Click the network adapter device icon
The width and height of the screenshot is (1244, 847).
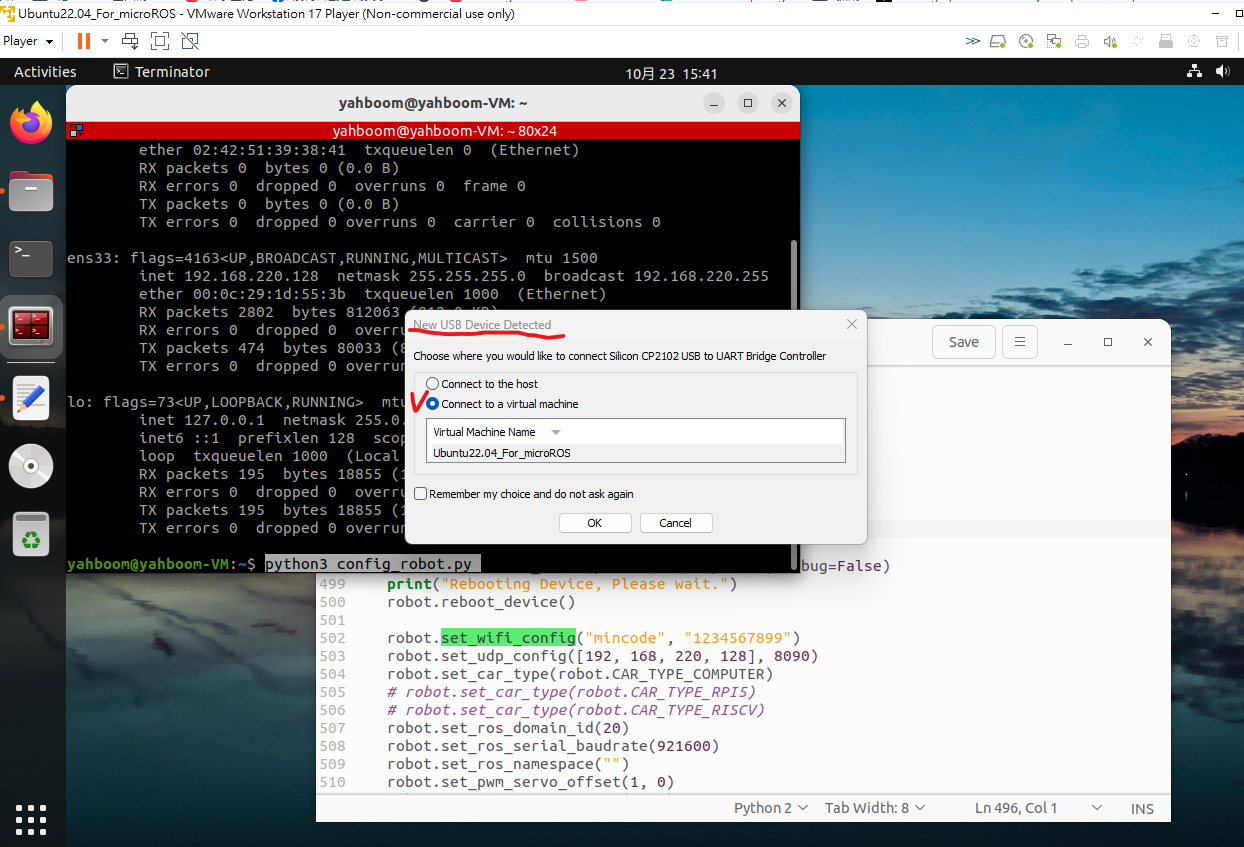[1054, 41]
